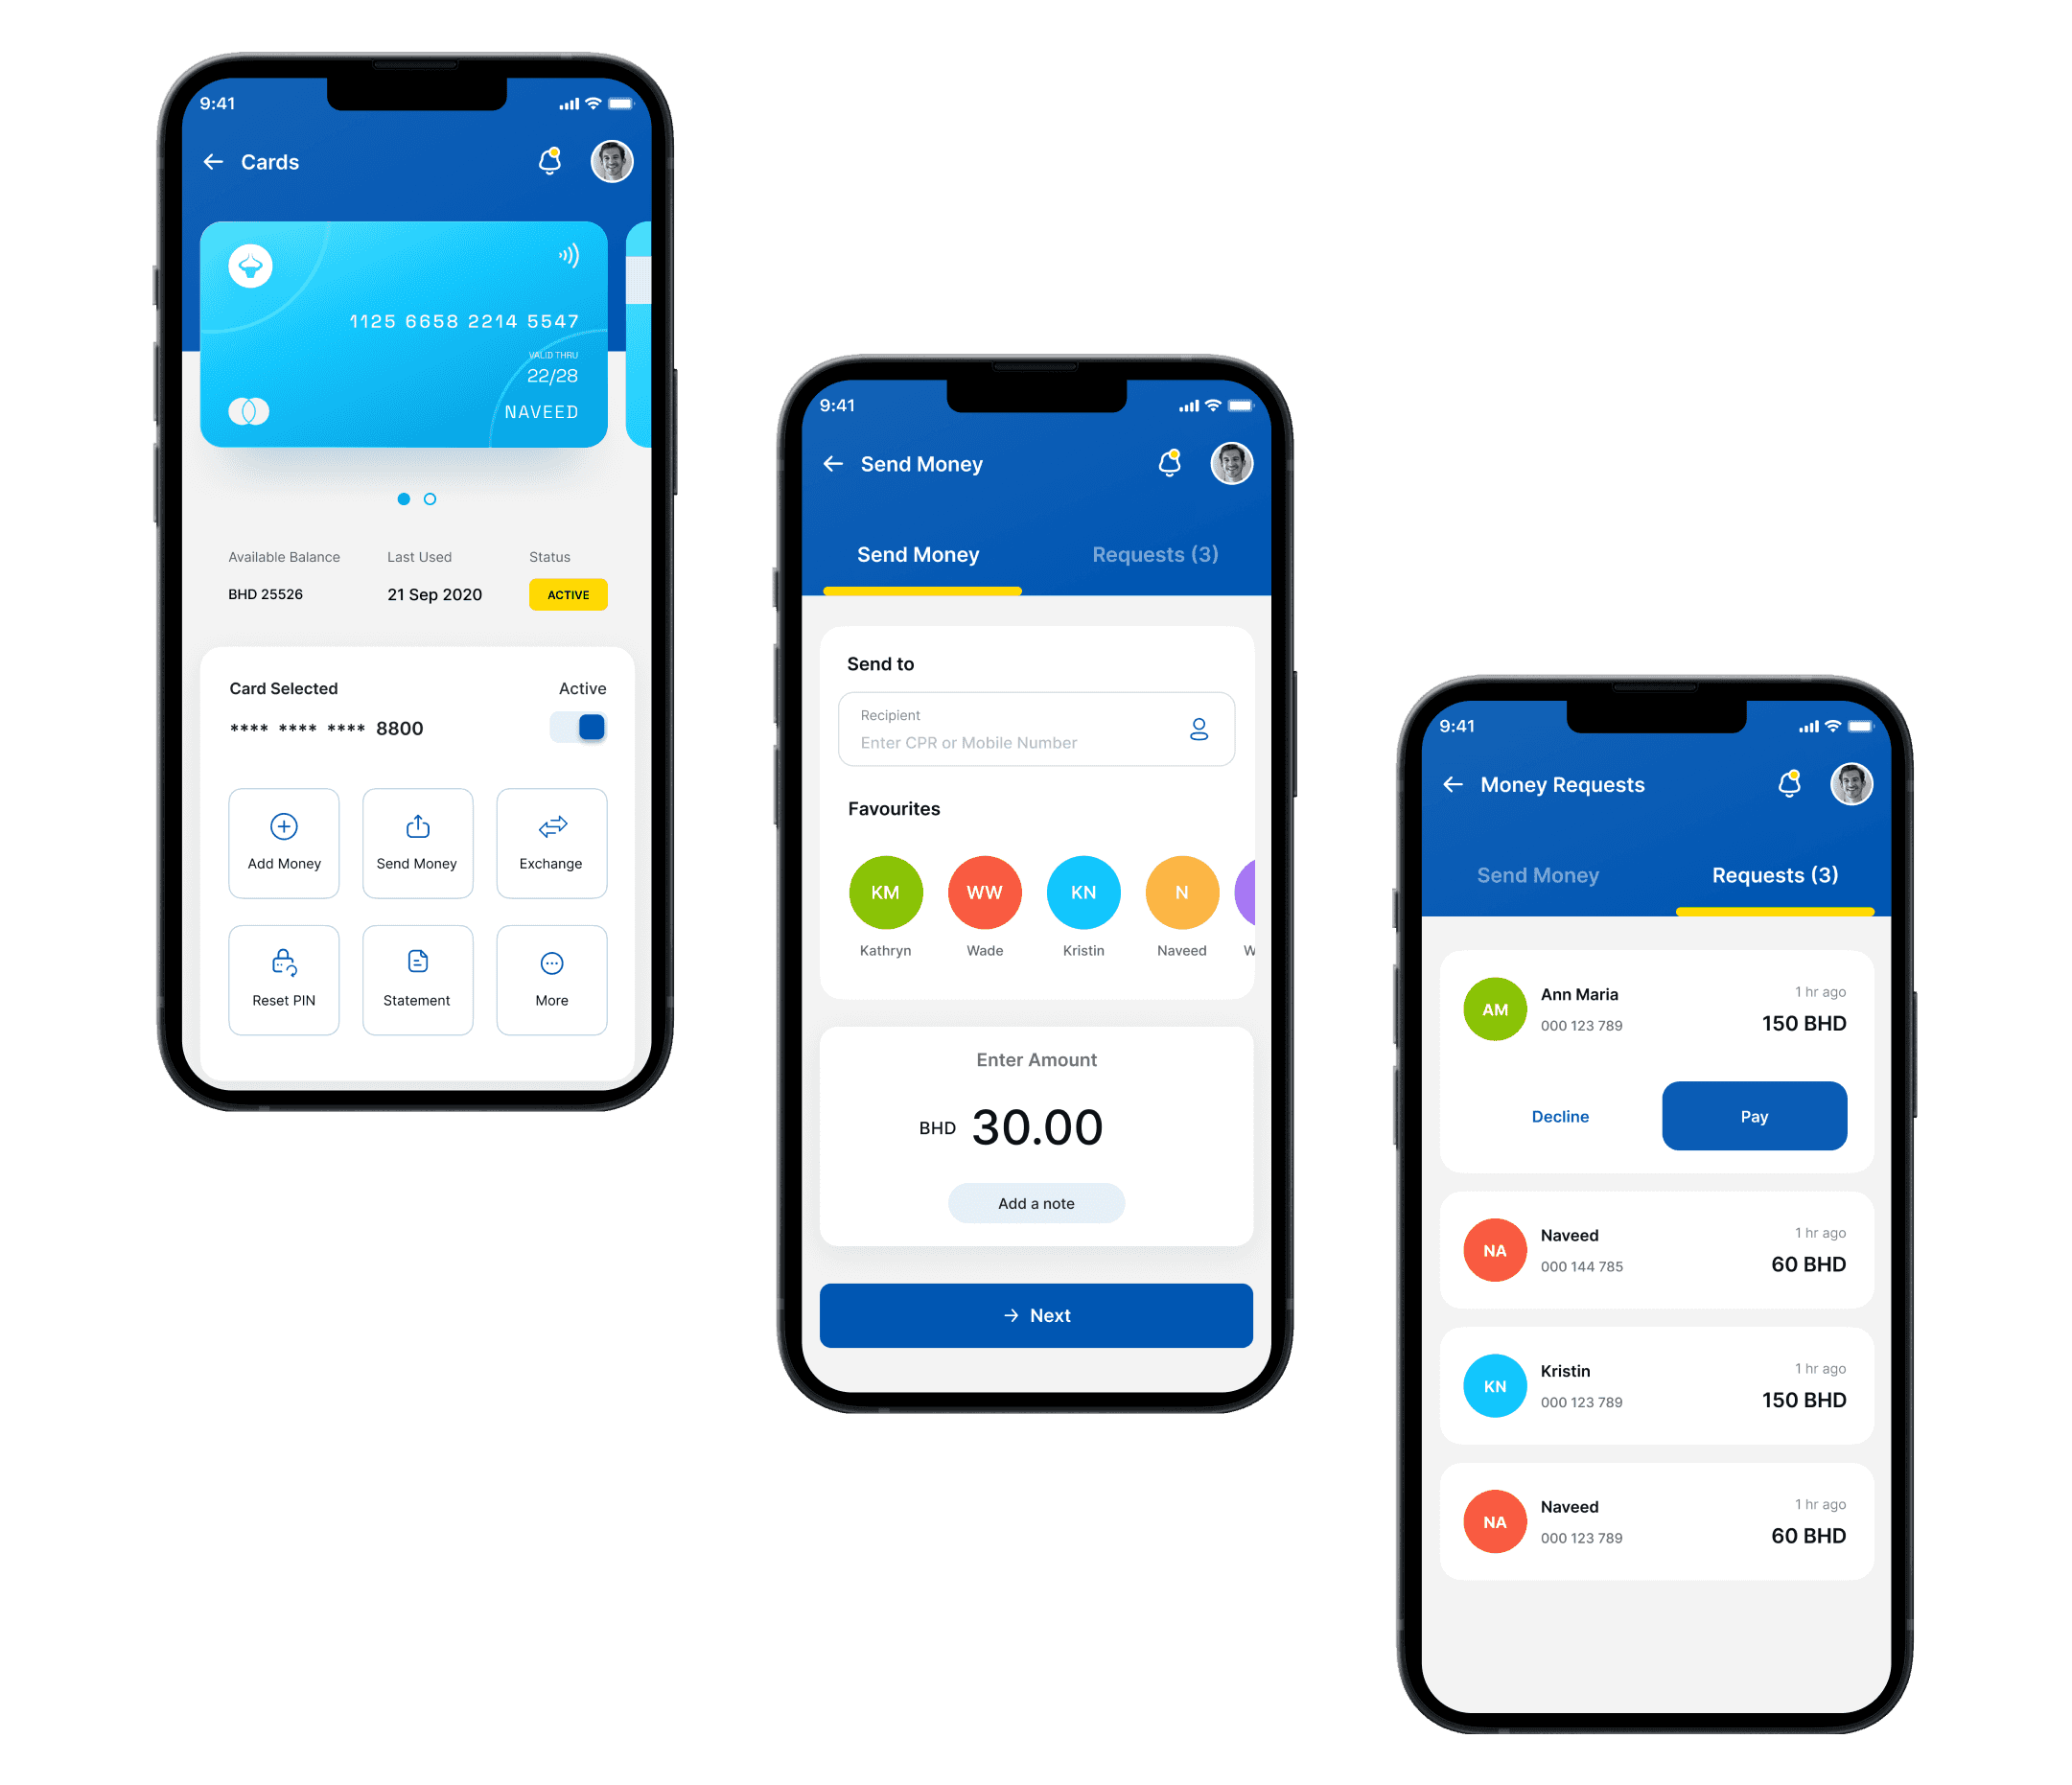Tap the Send Money icon on Cards screen
The width and height of the screenshot is (2072, 1785).
click(416, 841)
